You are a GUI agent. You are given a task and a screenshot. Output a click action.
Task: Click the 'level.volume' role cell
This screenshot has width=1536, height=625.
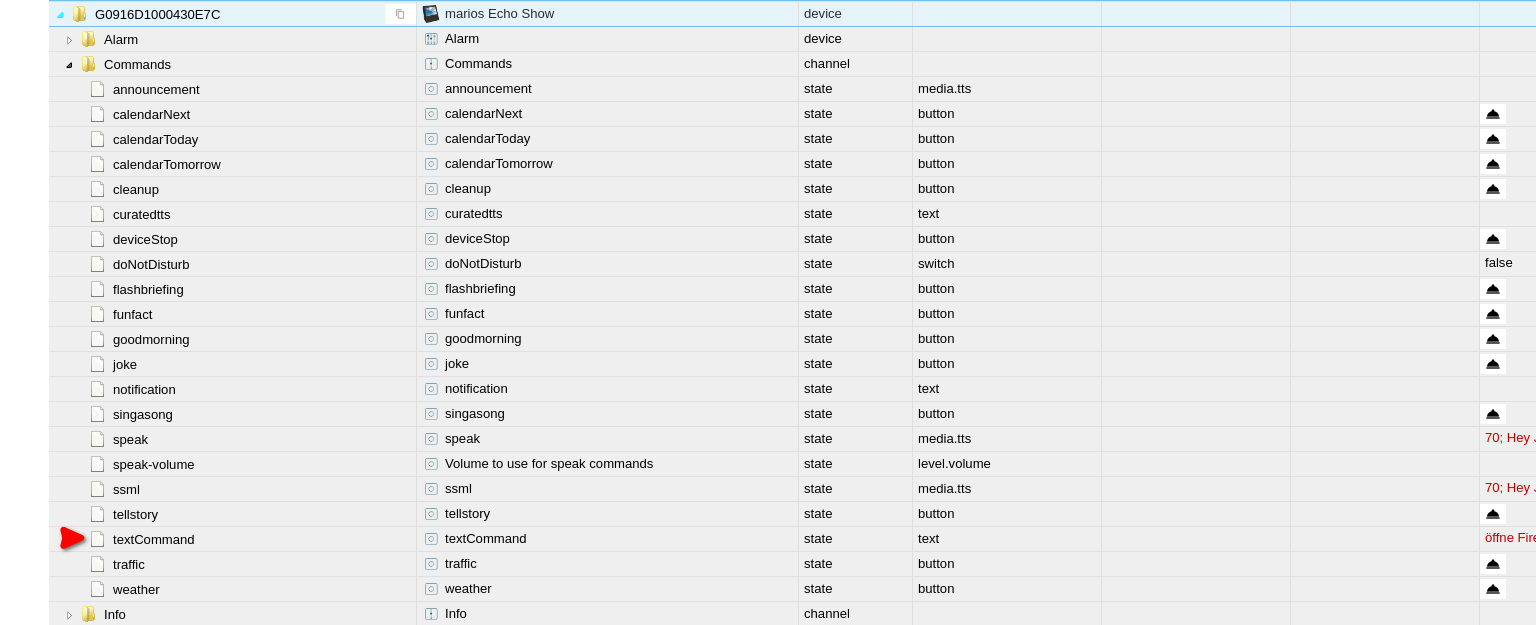click(x=954, y=464)
